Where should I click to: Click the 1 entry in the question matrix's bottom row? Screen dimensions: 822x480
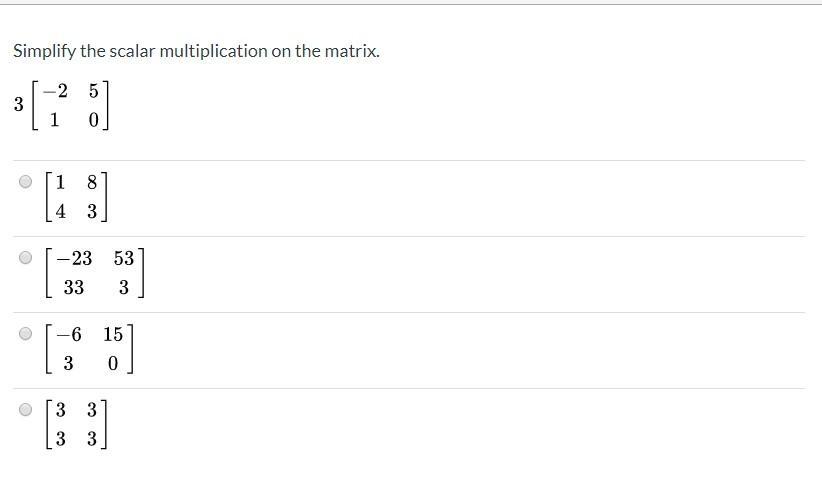(54, 121)
